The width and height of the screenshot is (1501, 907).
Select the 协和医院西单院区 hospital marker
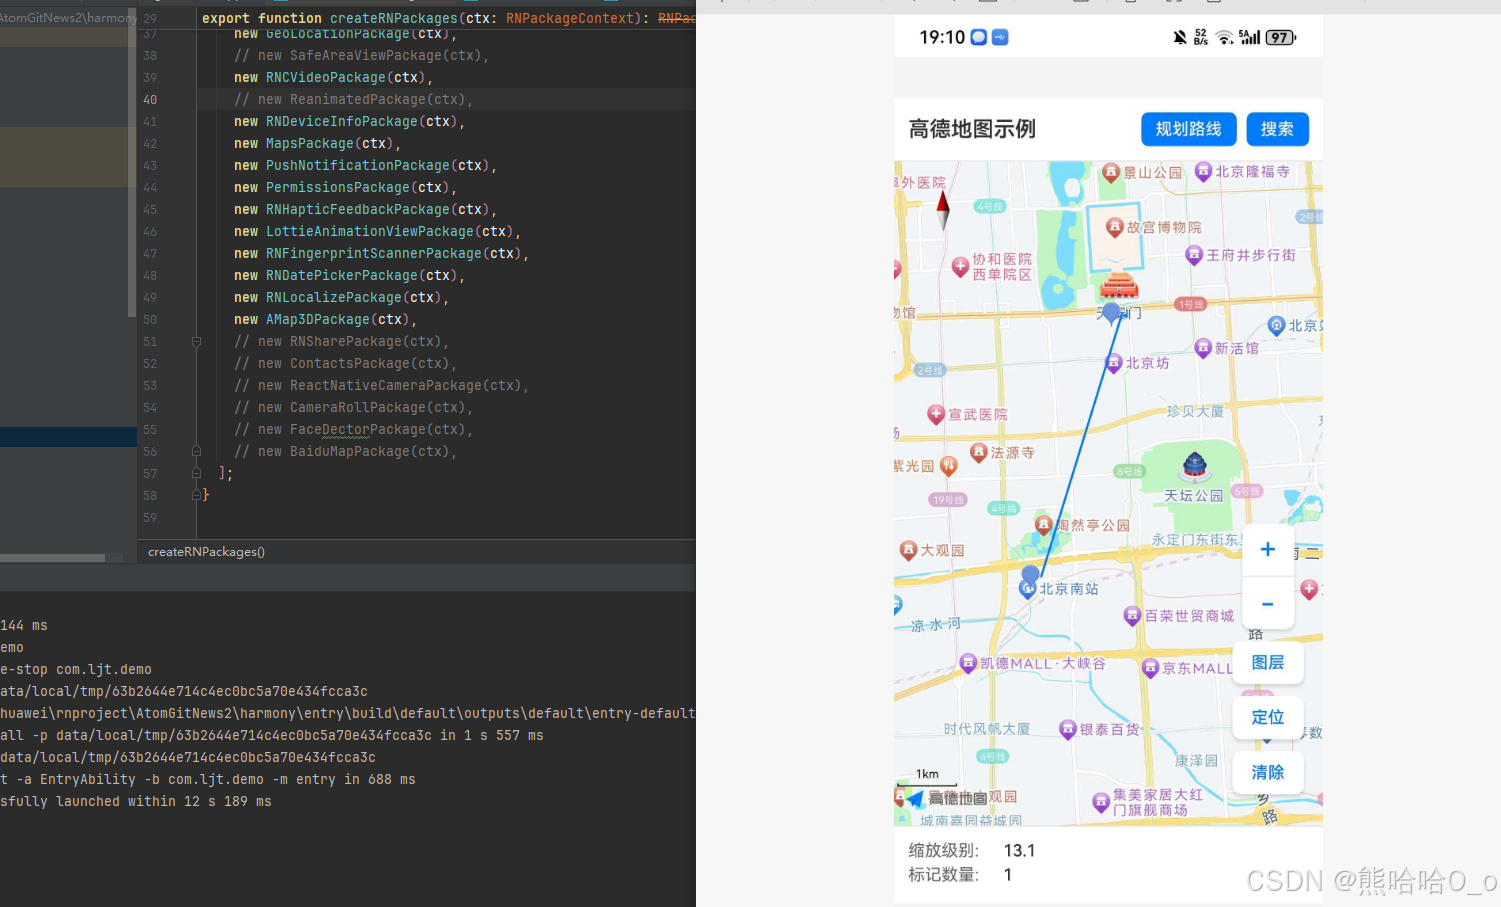pos(960,266)
